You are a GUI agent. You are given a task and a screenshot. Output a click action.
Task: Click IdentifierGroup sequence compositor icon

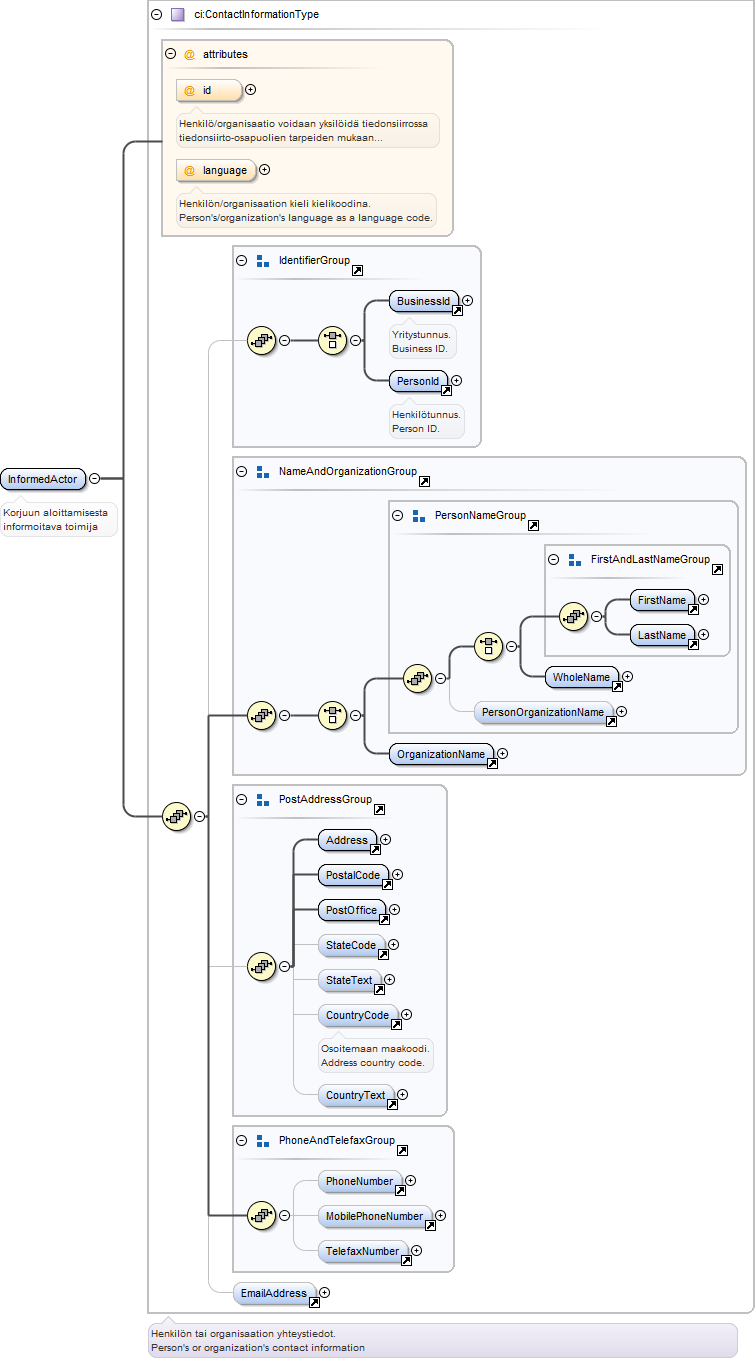pyautogui.click(x=261, y=340)
